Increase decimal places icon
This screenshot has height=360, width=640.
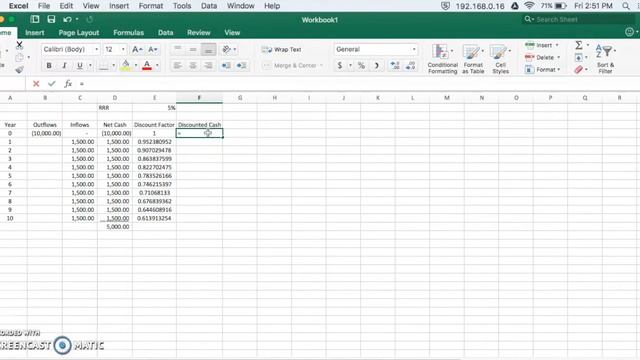[x=395, y=65]
